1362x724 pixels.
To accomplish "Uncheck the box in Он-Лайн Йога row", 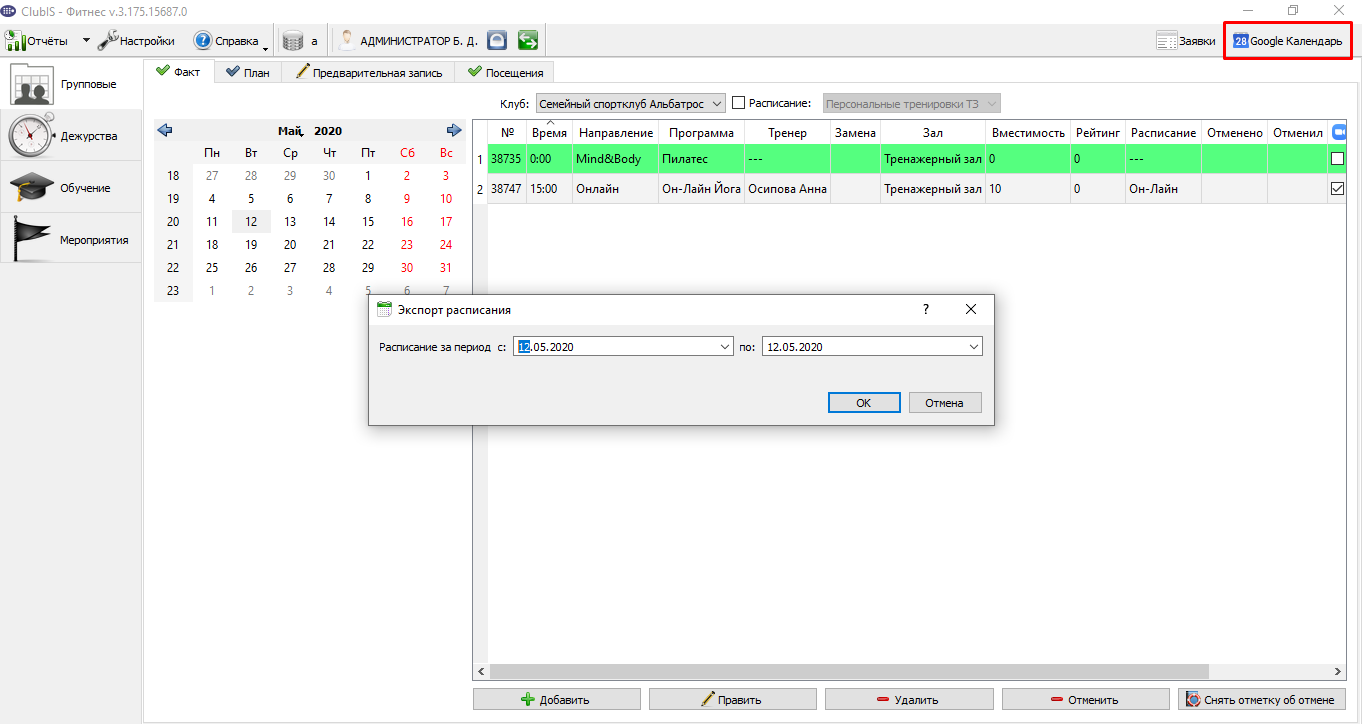I will coord(1337,188).
